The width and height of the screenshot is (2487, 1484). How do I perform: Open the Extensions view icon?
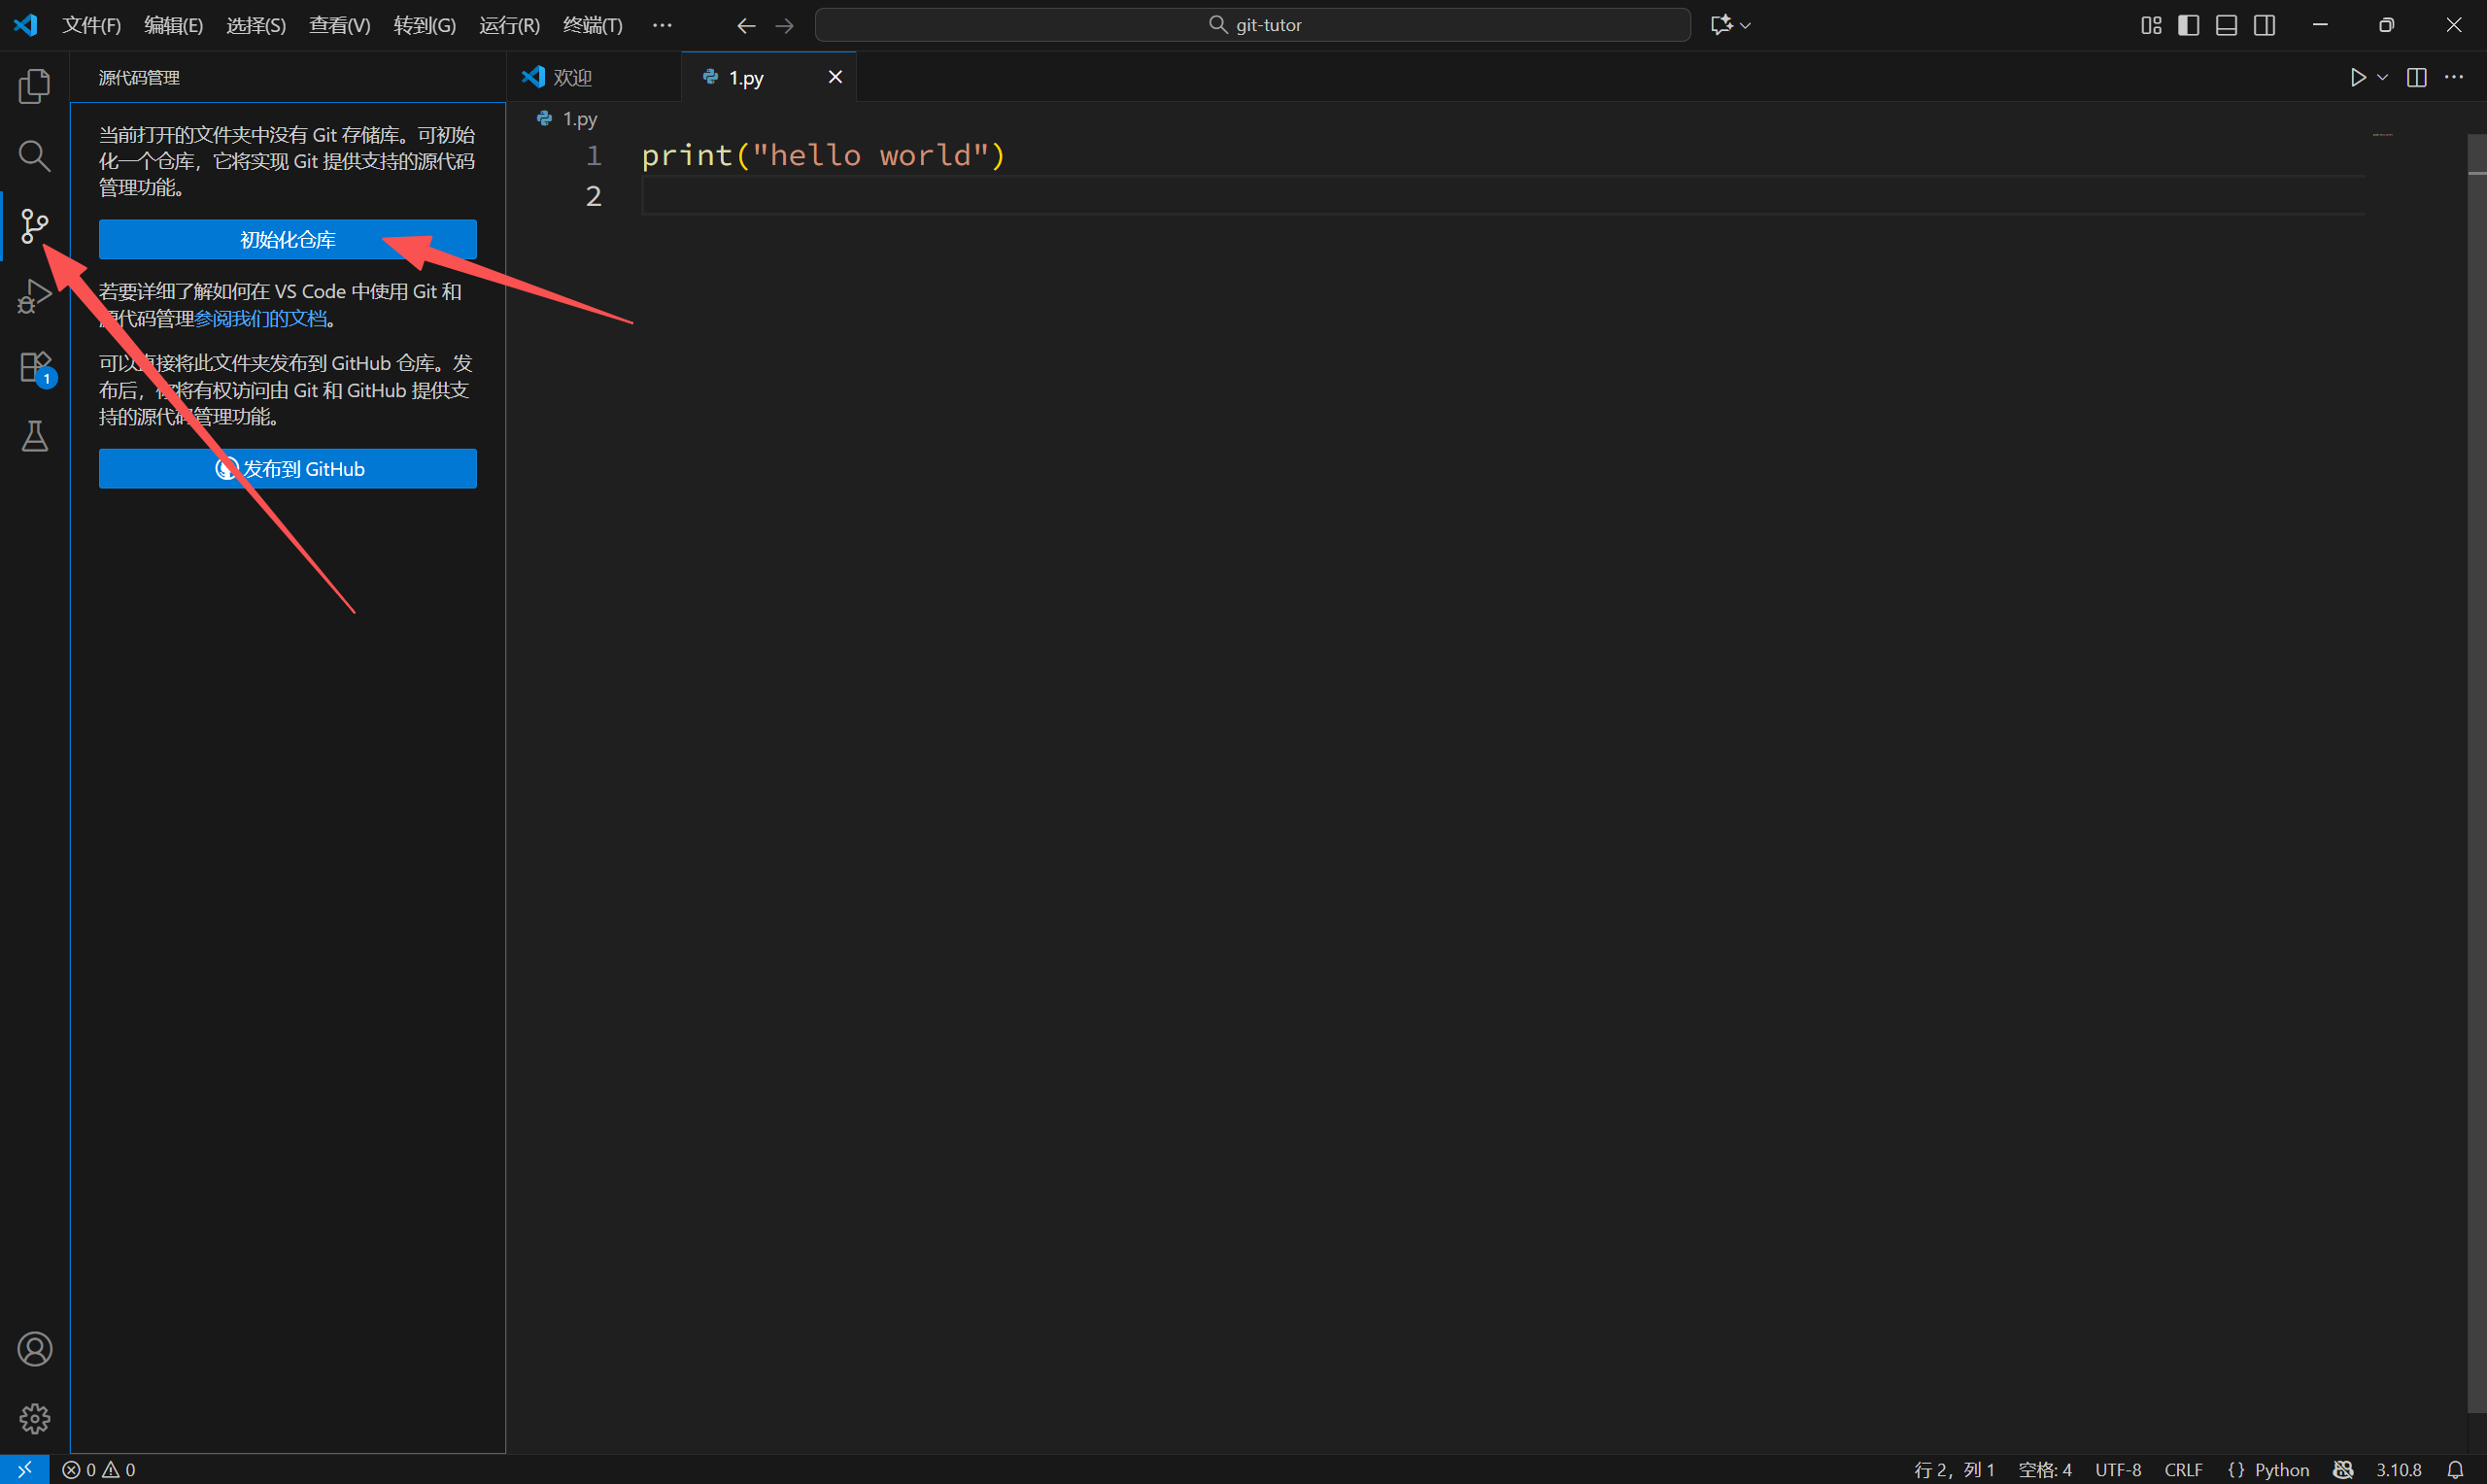34,366
